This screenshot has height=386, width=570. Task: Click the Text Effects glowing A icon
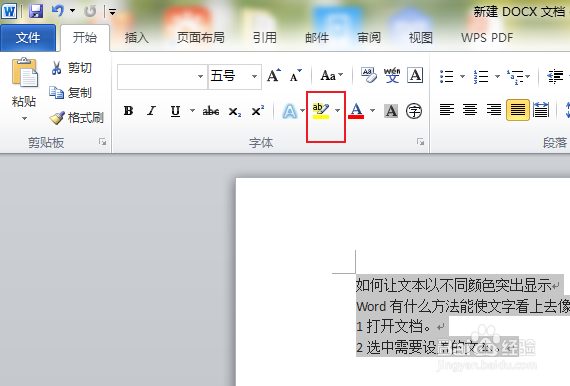click(x=290, y=111)
